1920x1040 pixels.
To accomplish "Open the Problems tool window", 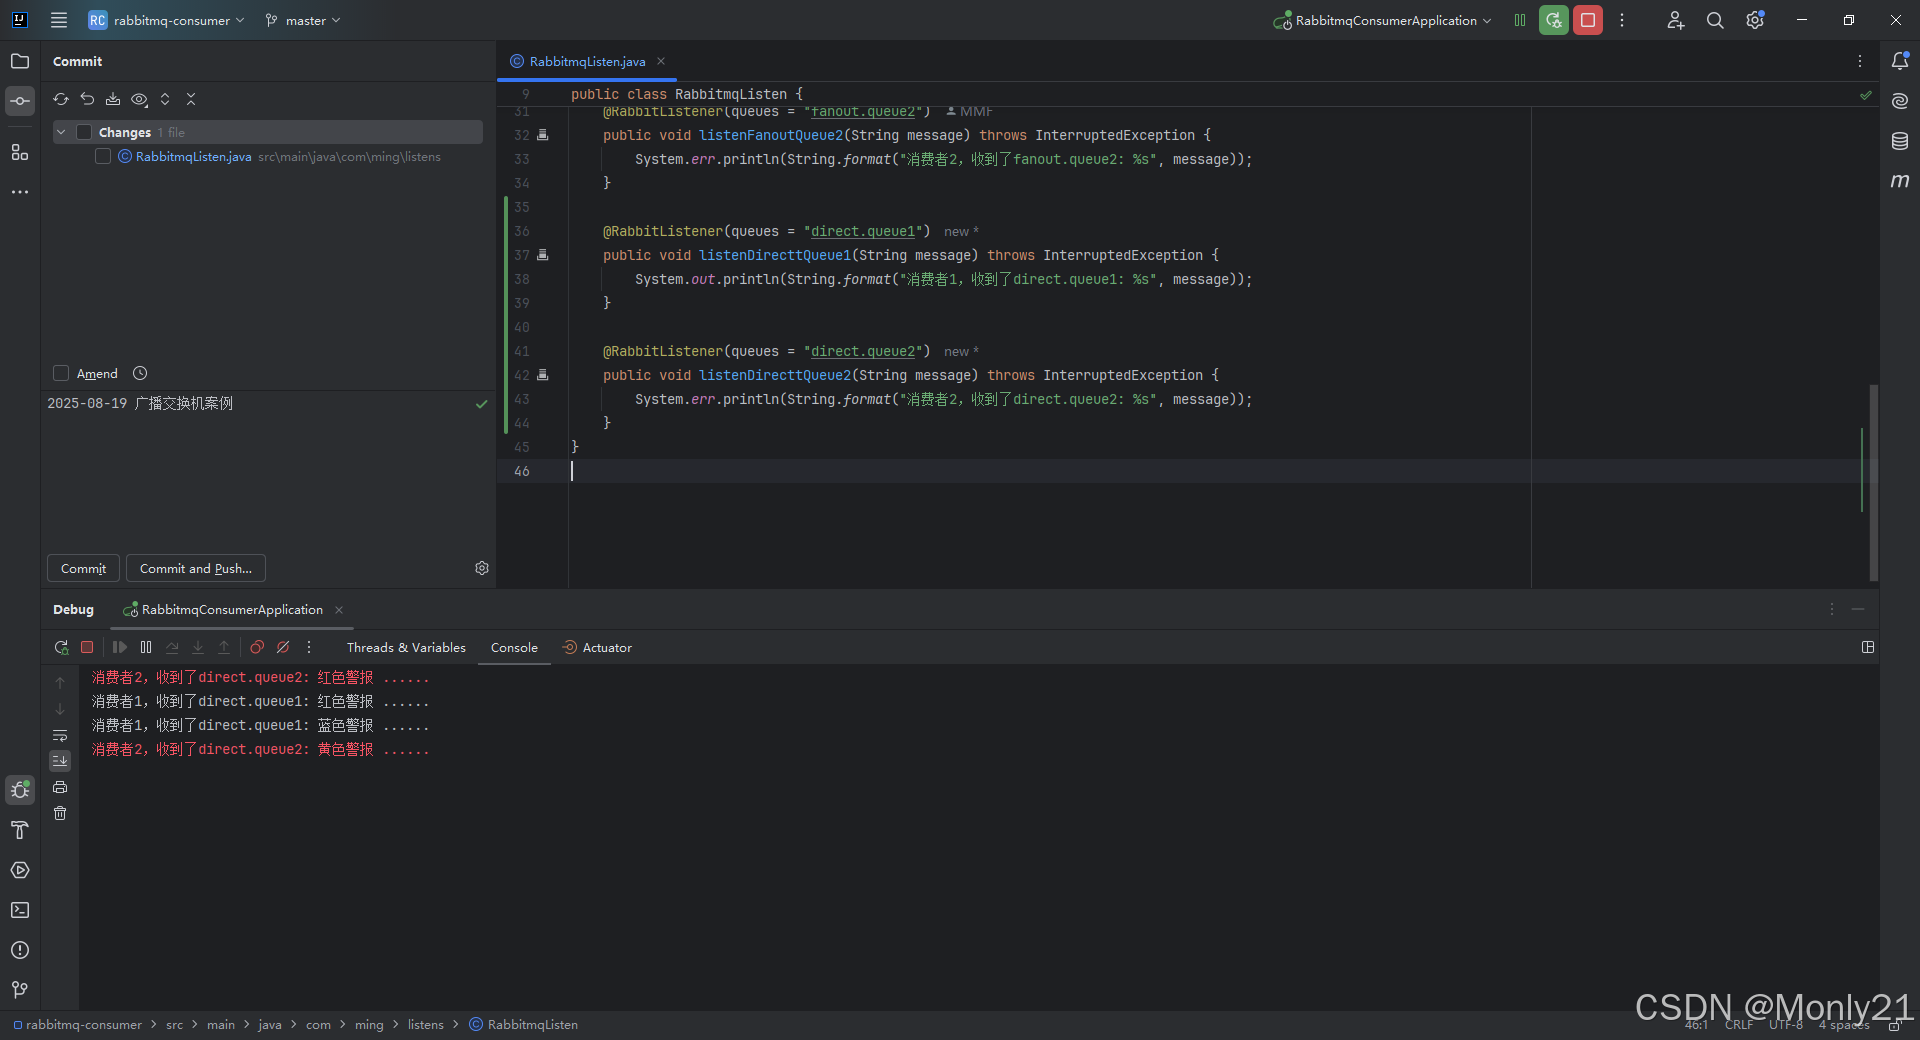I will tap(20, 950).
